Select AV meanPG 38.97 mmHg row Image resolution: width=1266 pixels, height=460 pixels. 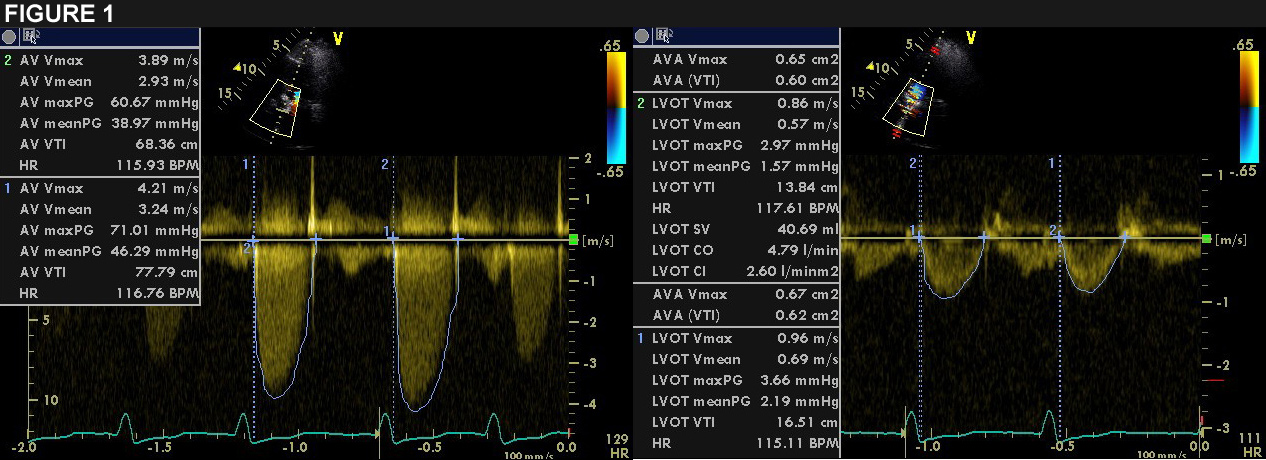[x=101, y=123]
